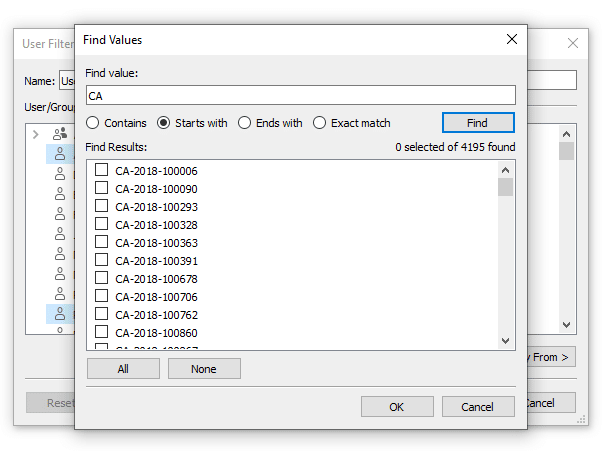Click the find results scrollbar thumb
607x451 pixels.
point(505,187)
